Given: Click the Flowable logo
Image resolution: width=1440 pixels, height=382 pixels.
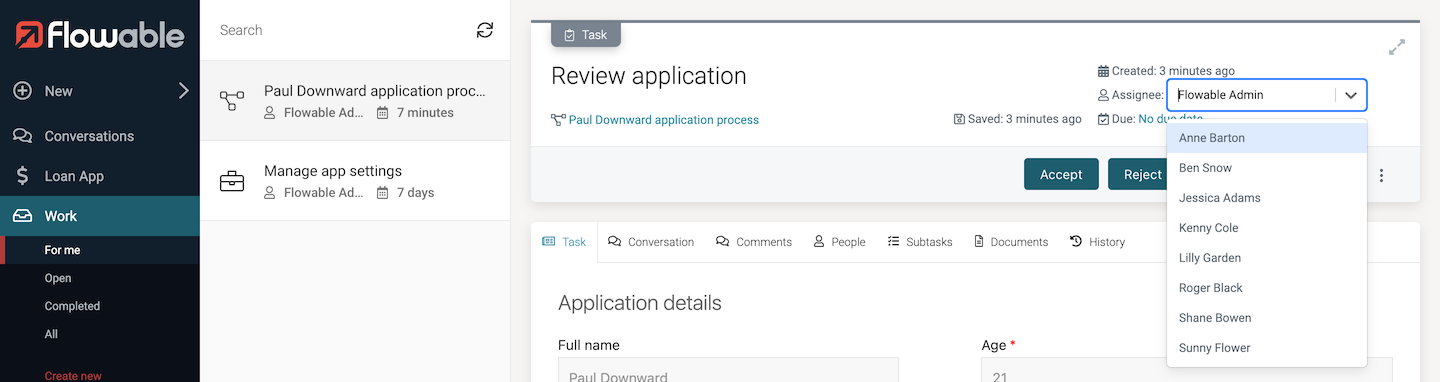Looking at the screenshot, I should 100,36.
